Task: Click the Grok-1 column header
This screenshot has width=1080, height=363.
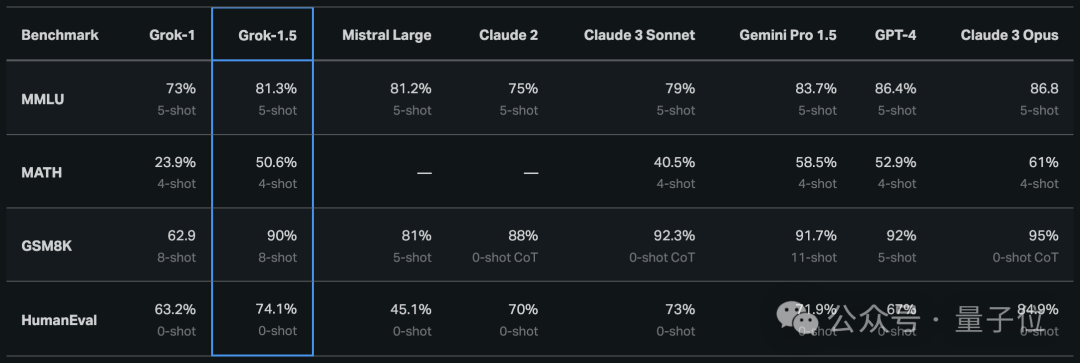Action: click(x=172, y=35)
